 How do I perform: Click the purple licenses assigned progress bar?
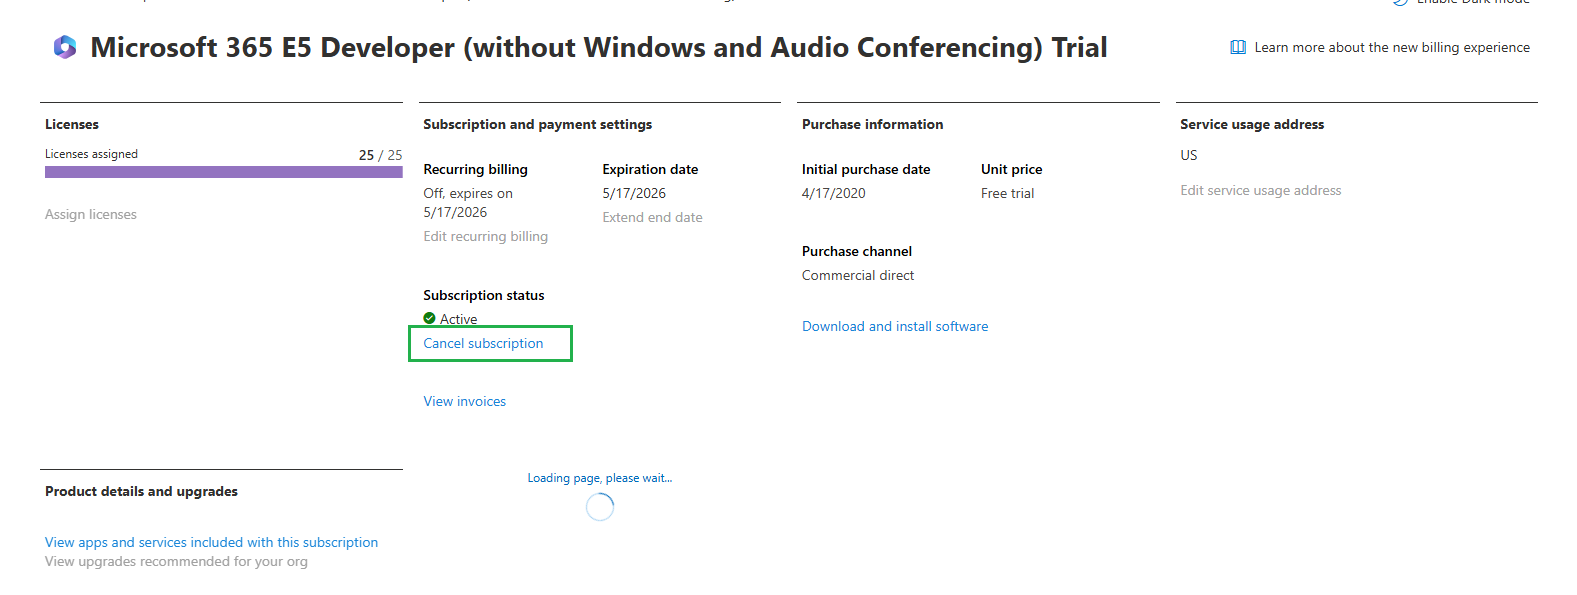pos(224,172)
